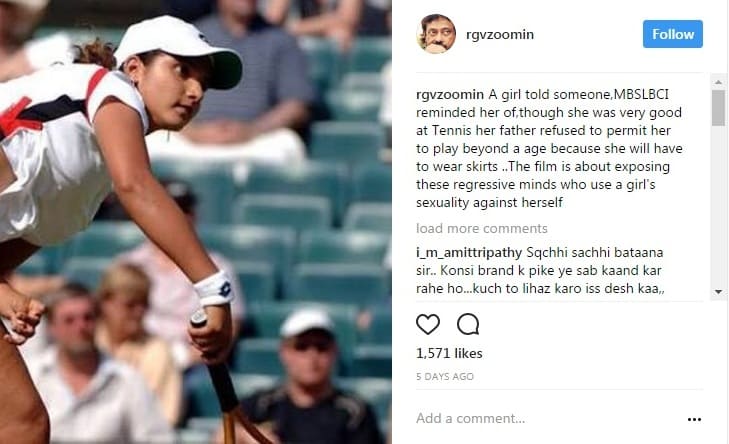Viewport: 729px width, 444px height.
Task: Click the comments scrollbar down arrow
Action: (x=718, y=292)
